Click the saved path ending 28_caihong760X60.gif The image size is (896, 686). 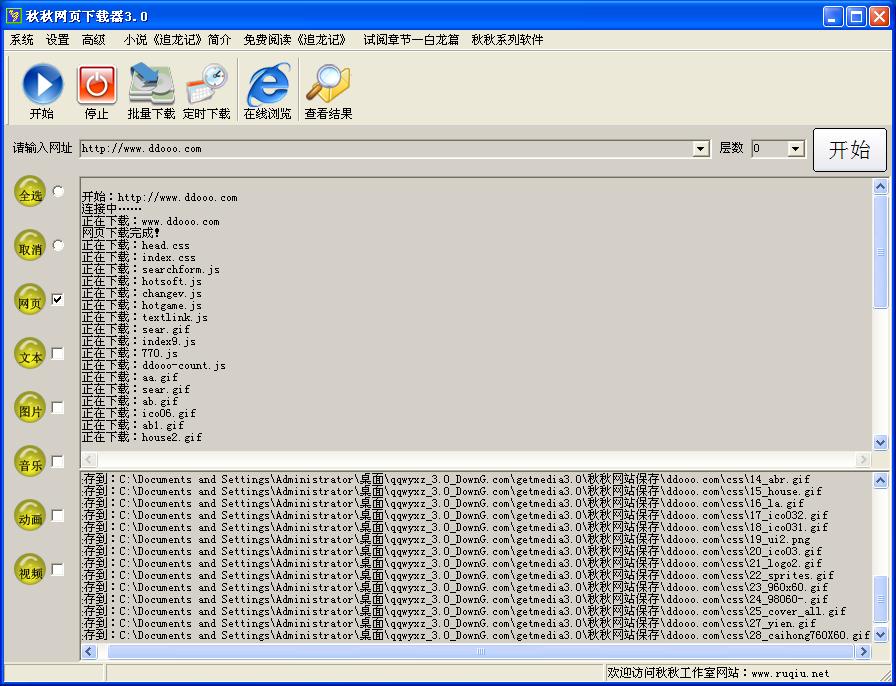(x=476, y=635)
